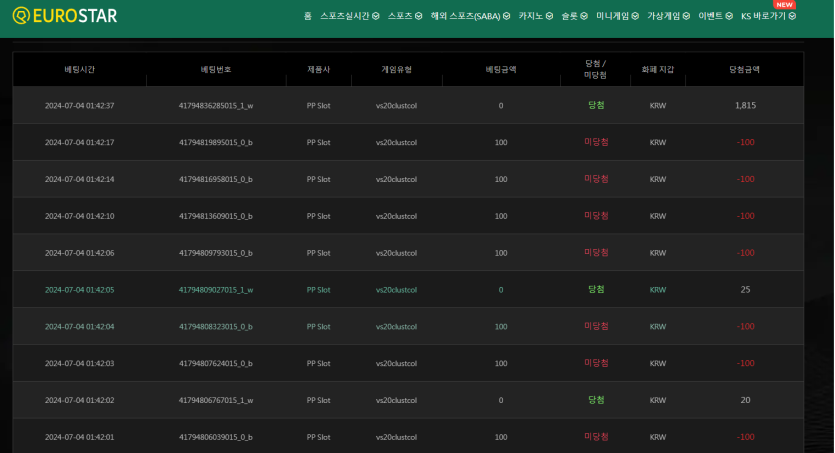Click the 베팅번호 column header
This screenshot has width=835, height=453.
pos(216,69)
